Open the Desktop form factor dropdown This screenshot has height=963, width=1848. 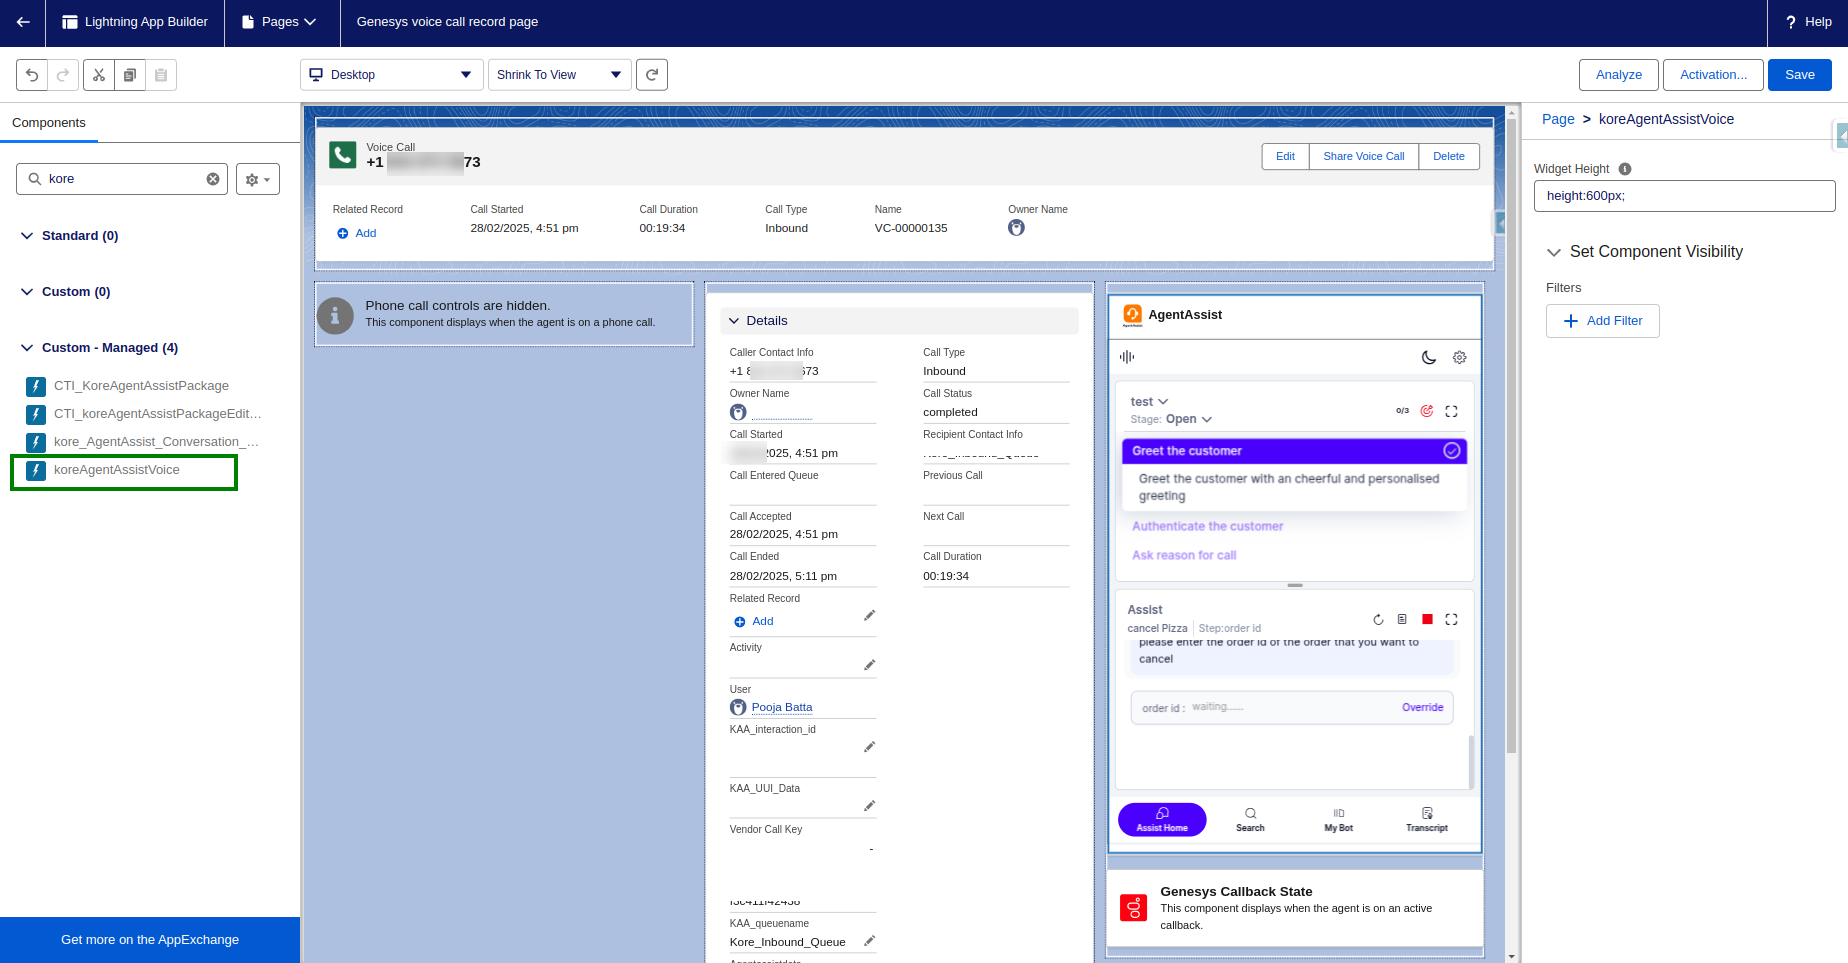(390, 75)
